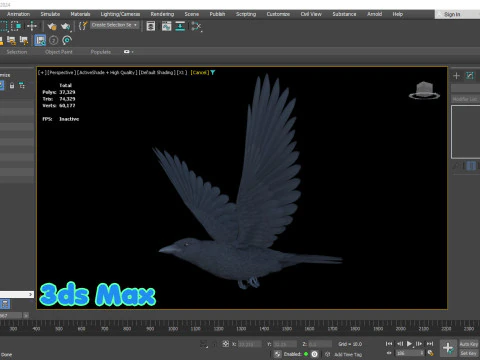Open the Substance menu

click(x=344, y=14)
